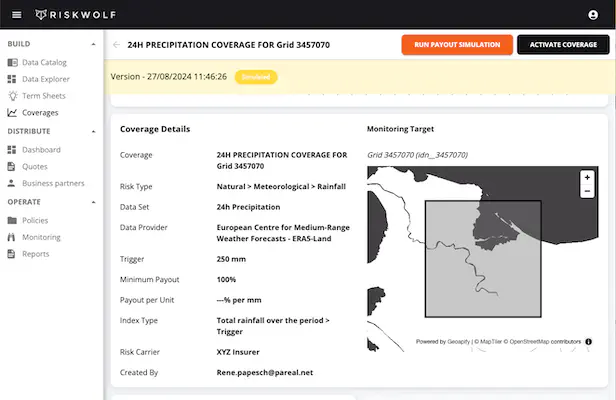Open Data Explorer page
Image resolution: width=616 pixels, height=400 pixels.
click(x=46, y=79)
